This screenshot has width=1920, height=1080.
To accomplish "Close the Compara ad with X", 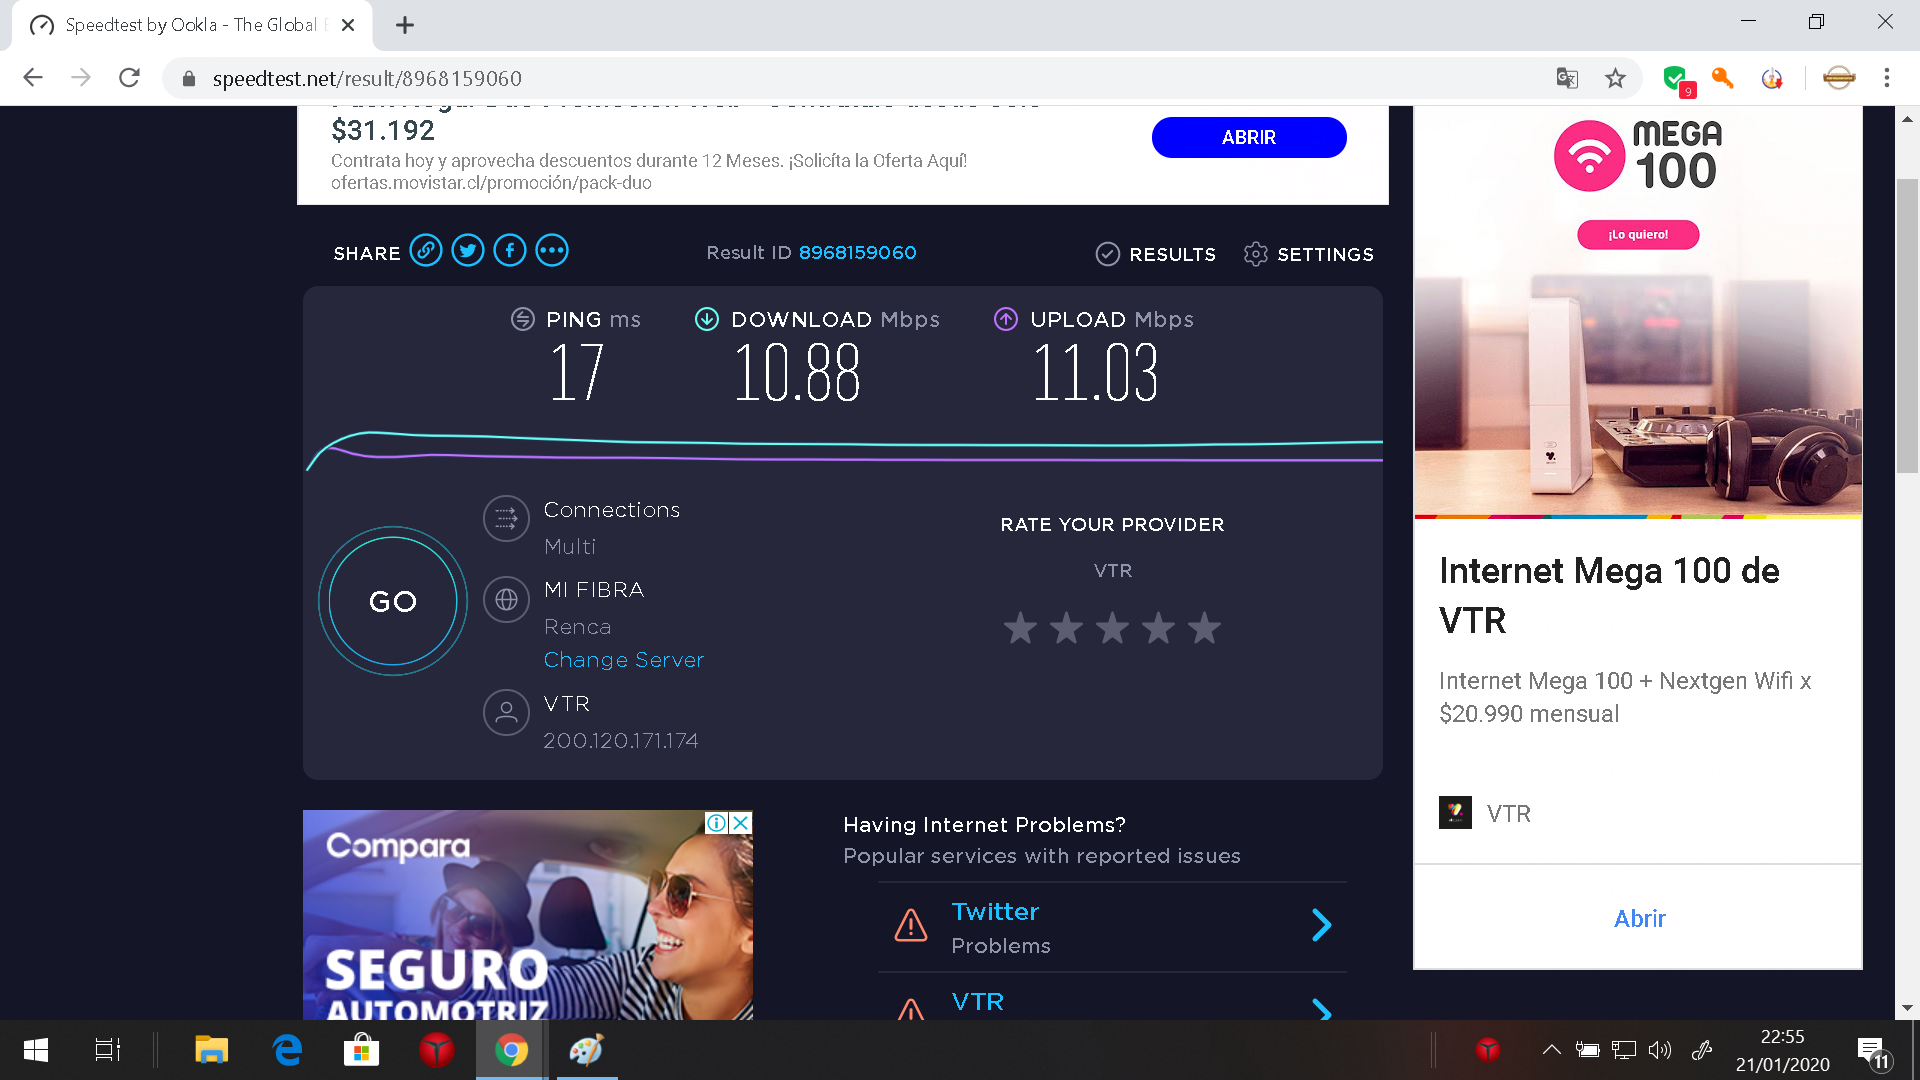I will 741,823.
